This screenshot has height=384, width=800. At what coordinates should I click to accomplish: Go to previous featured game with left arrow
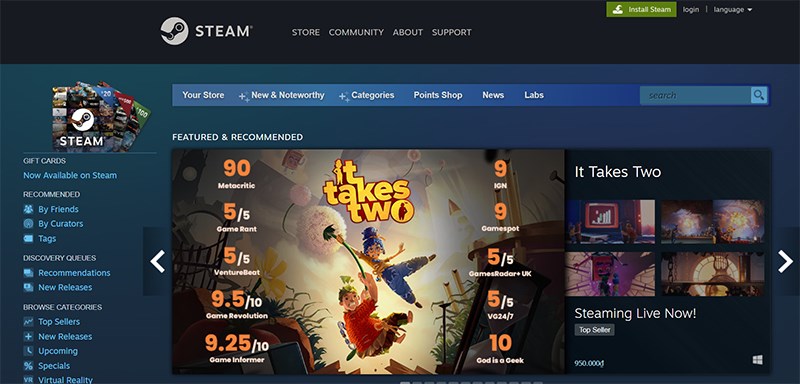(157, 261)
